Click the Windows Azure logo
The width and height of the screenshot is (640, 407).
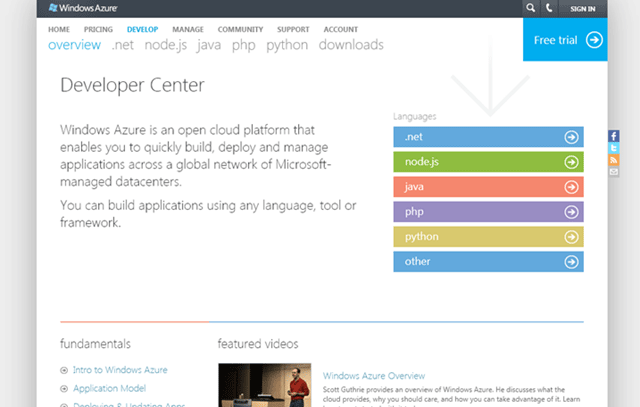point(83,8)
